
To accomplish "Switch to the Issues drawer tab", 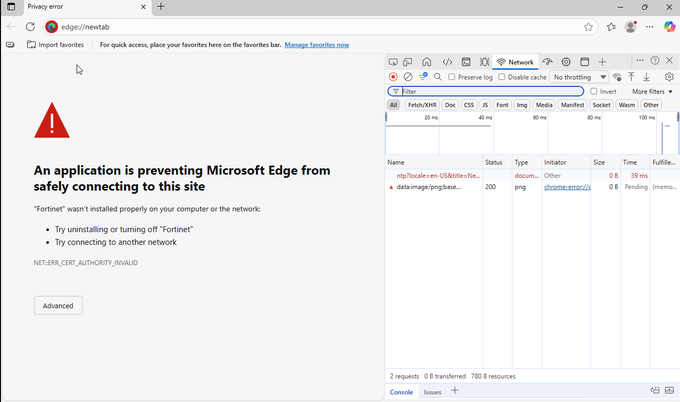I will [x=432, y=392].
